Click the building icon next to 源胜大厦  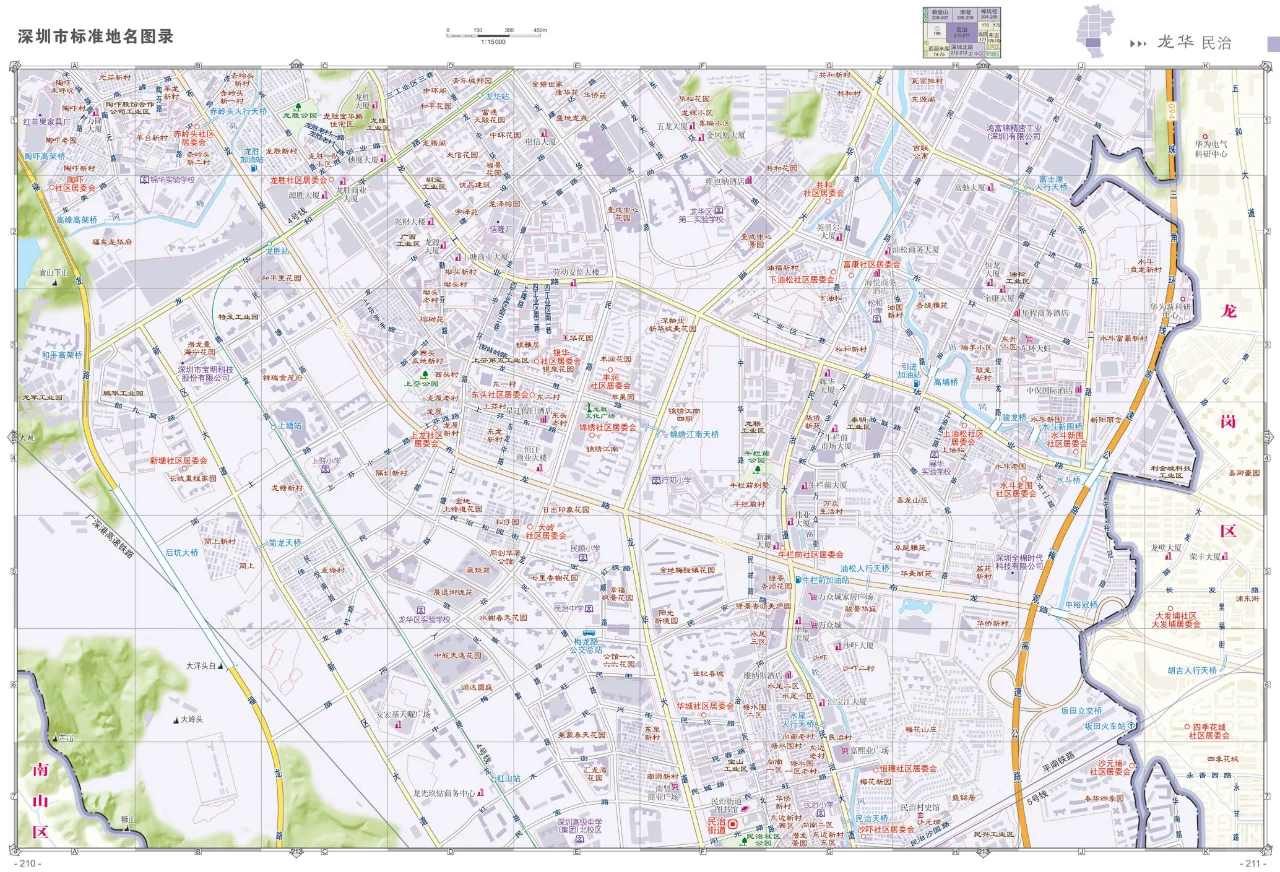(325, 194)
